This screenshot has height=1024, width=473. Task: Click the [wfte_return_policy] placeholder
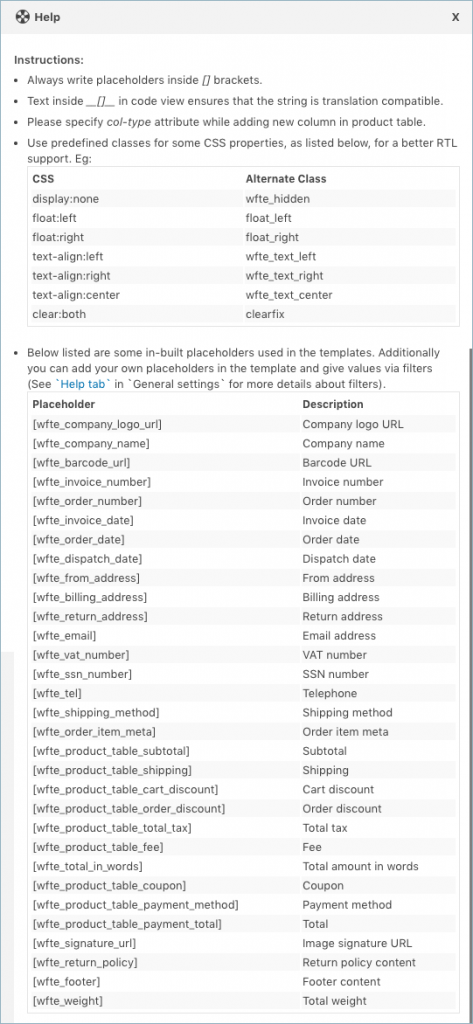(85, 962)
